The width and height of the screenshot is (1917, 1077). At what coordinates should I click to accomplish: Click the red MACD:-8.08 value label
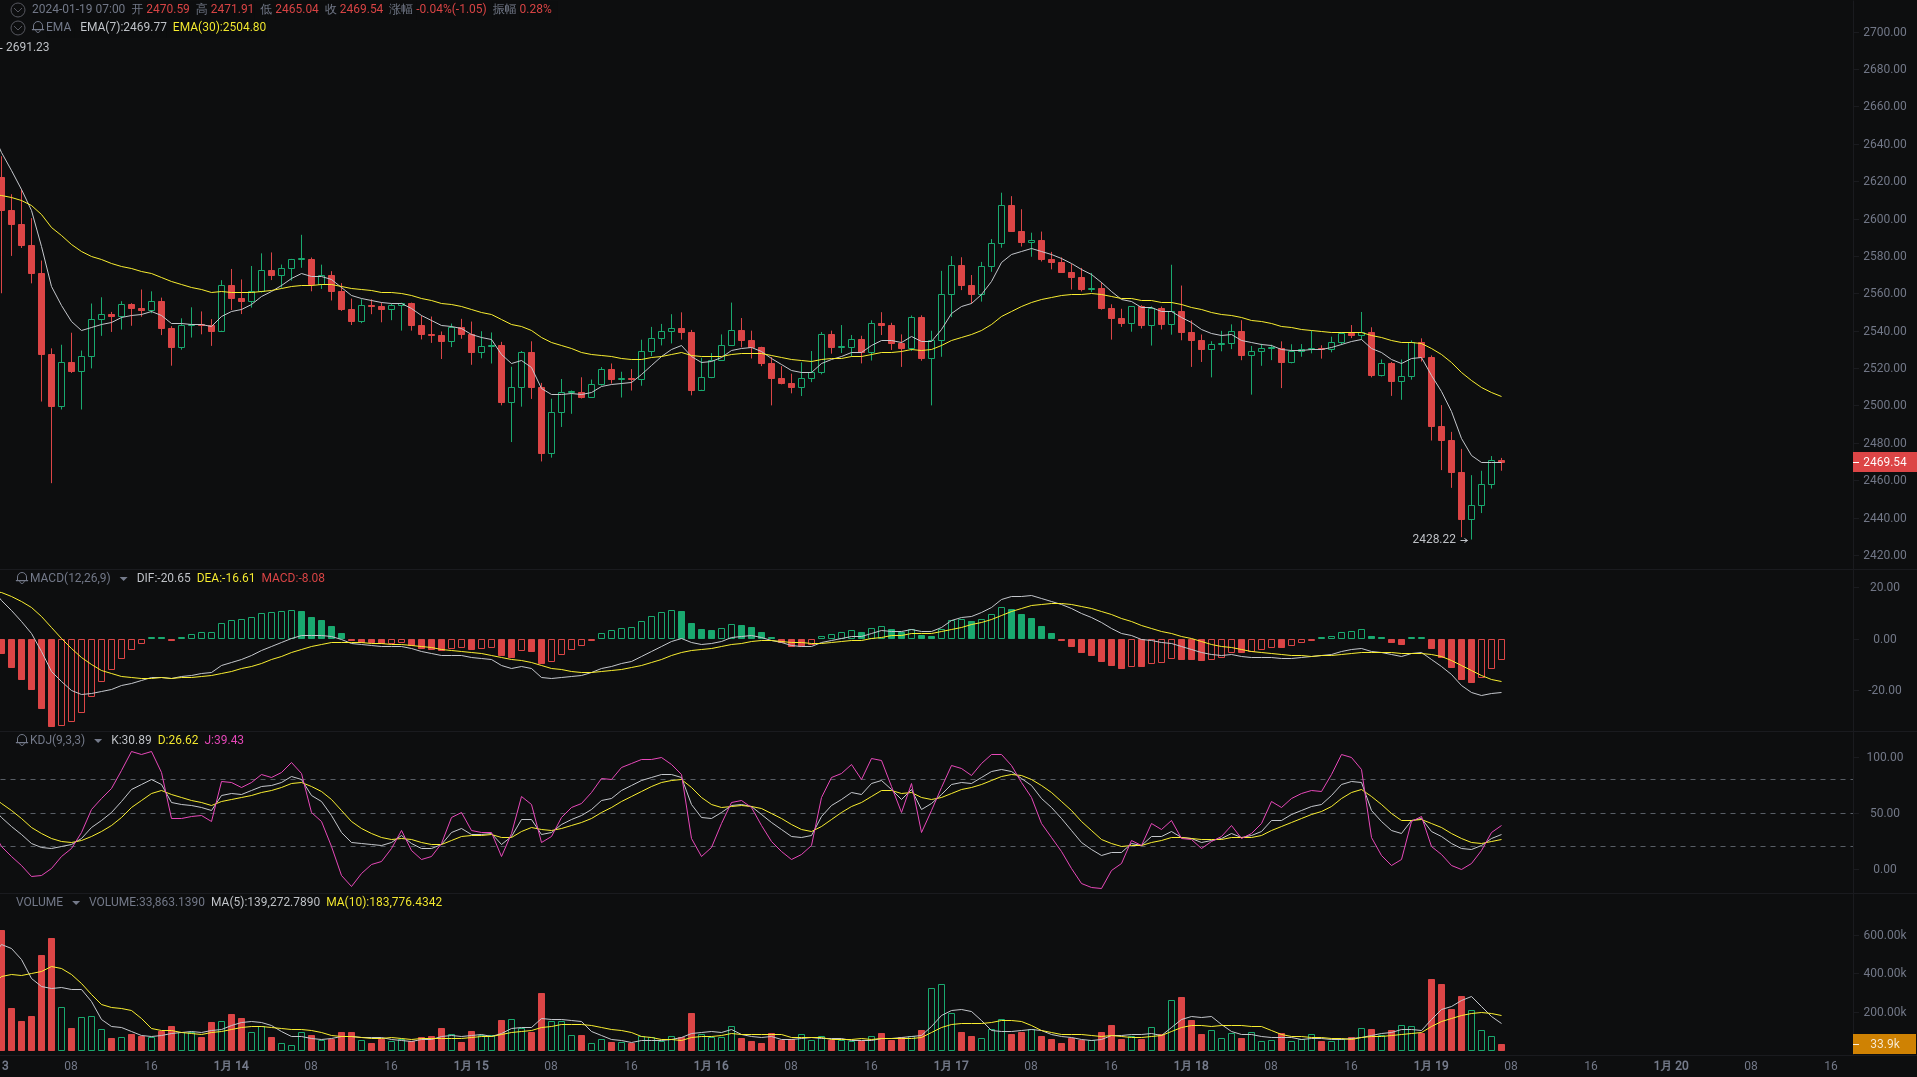(293, 578)
